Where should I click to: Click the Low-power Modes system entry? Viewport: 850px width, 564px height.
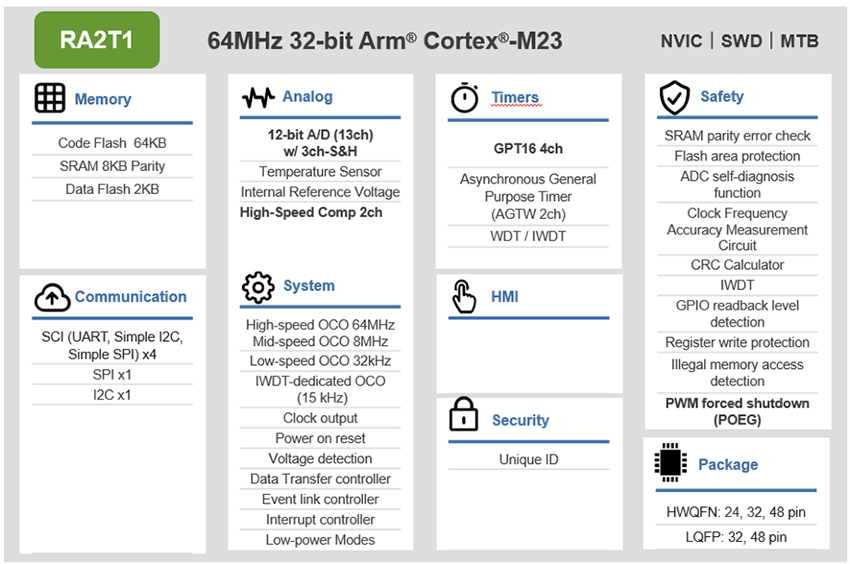pos(320,540)
